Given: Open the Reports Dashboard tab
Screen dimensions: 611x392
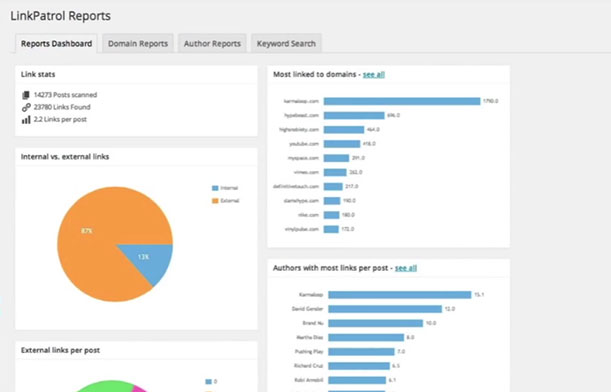Looking at the screenshot, I should (x=57, y=44).
